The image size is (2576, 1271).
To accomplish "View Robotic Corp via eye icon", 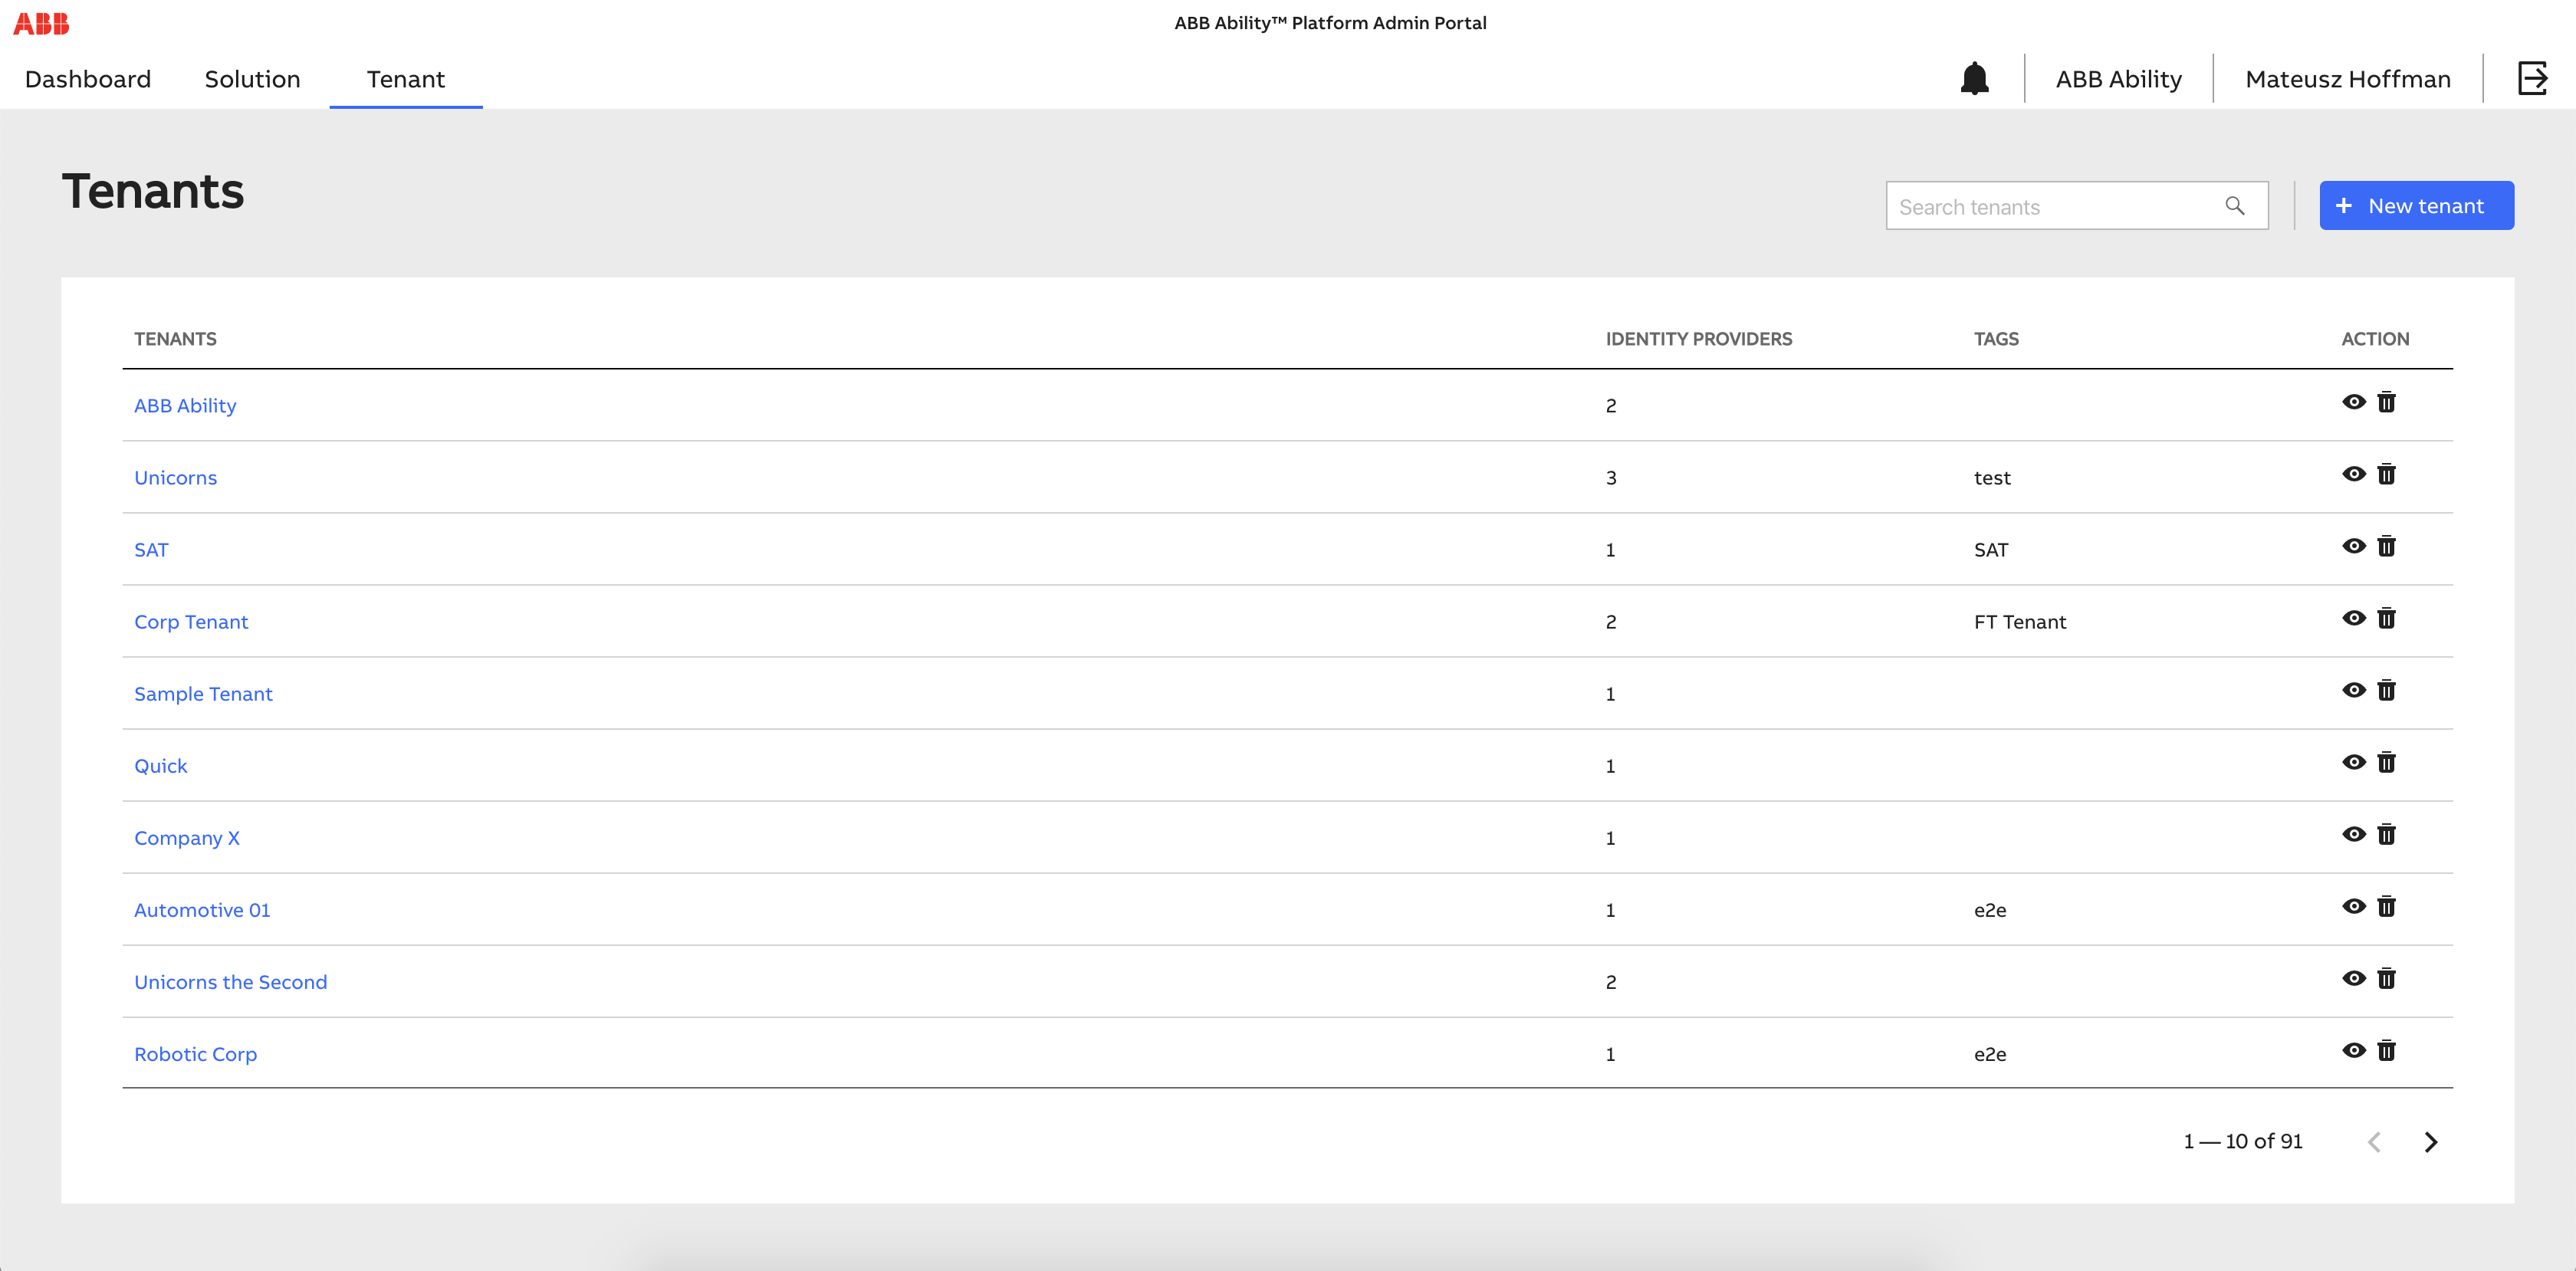I will tap(2354, 1050).
